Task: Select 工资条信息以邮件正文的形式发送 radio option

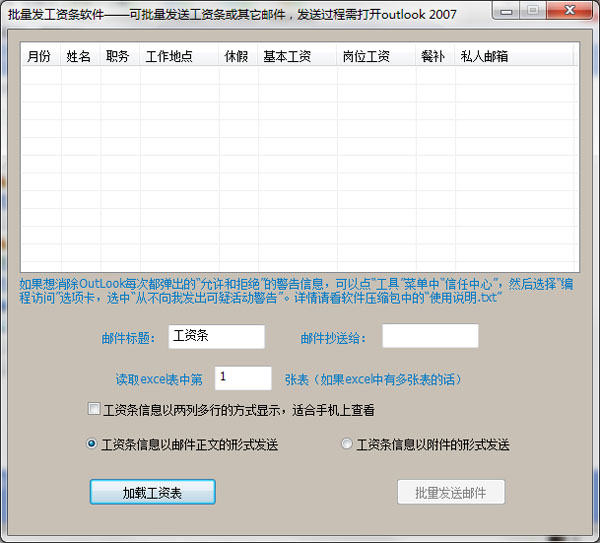Action: coord(92,444)
